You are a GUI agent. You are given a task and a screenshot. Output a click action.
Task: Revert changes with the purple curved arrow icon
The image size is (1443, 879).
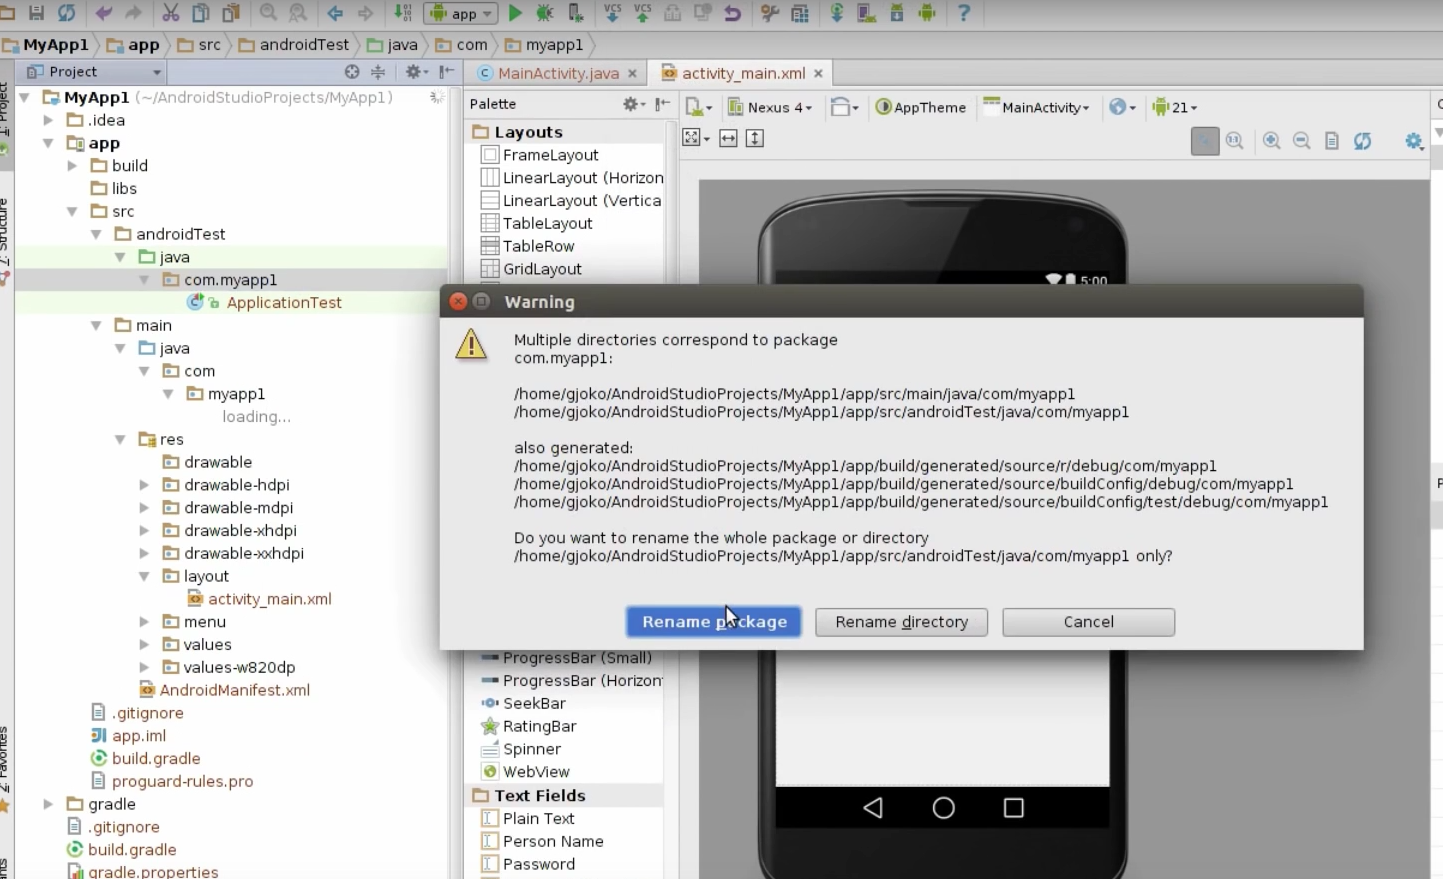tap(732, 13)
